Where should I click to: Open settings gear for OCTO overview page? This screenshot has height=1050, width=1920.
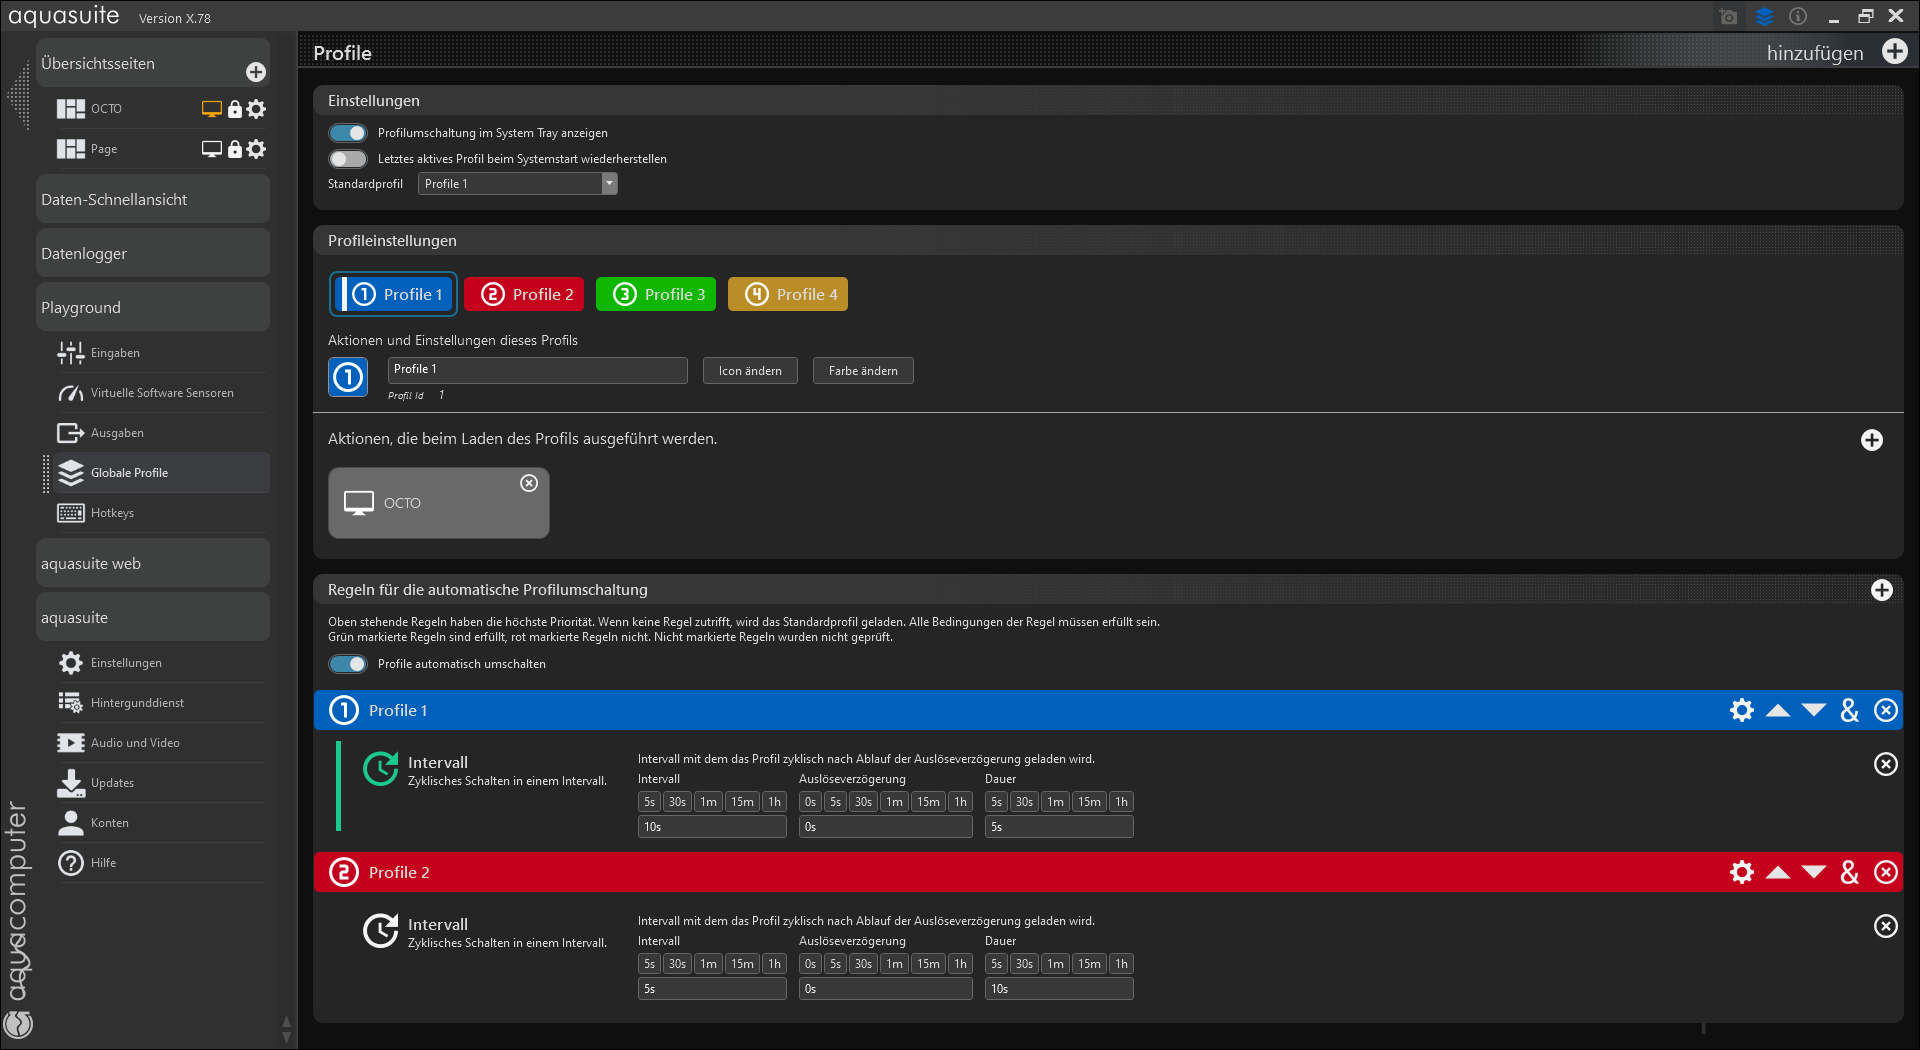(257, 109)
